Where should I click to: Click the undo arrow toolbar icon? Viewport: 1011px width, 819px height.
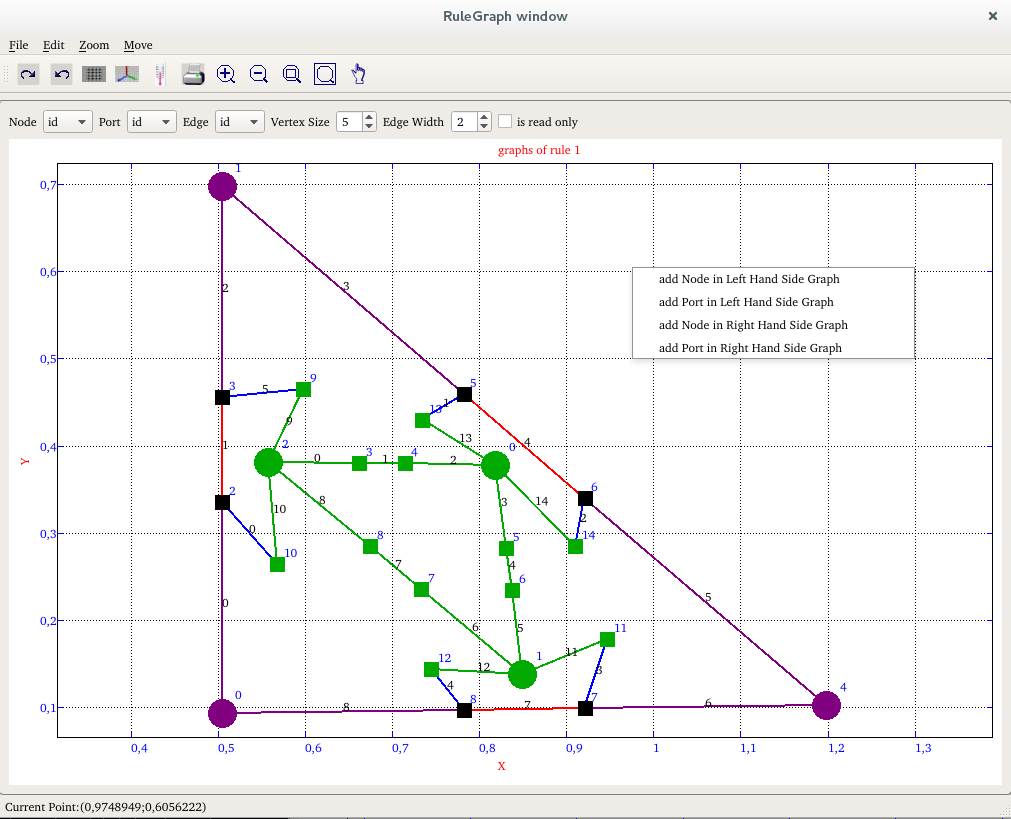(x=61, y=74)
